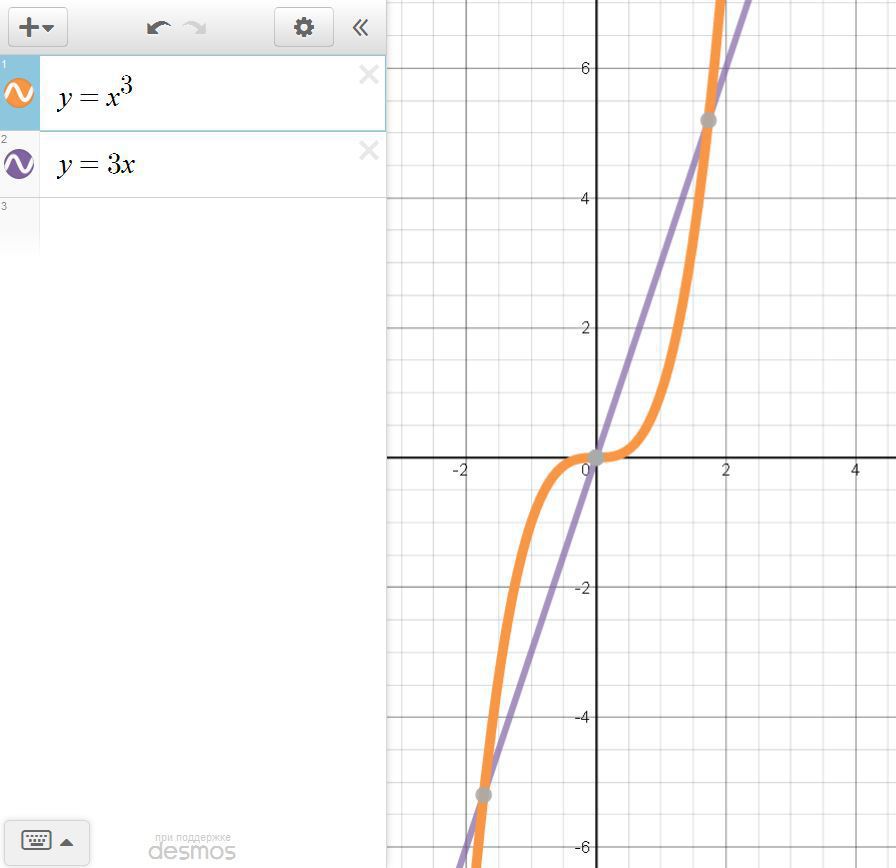Toggle visibility of the y=x³ curve
This screenshot has width=896, height=868.
(x=19, y=93)
